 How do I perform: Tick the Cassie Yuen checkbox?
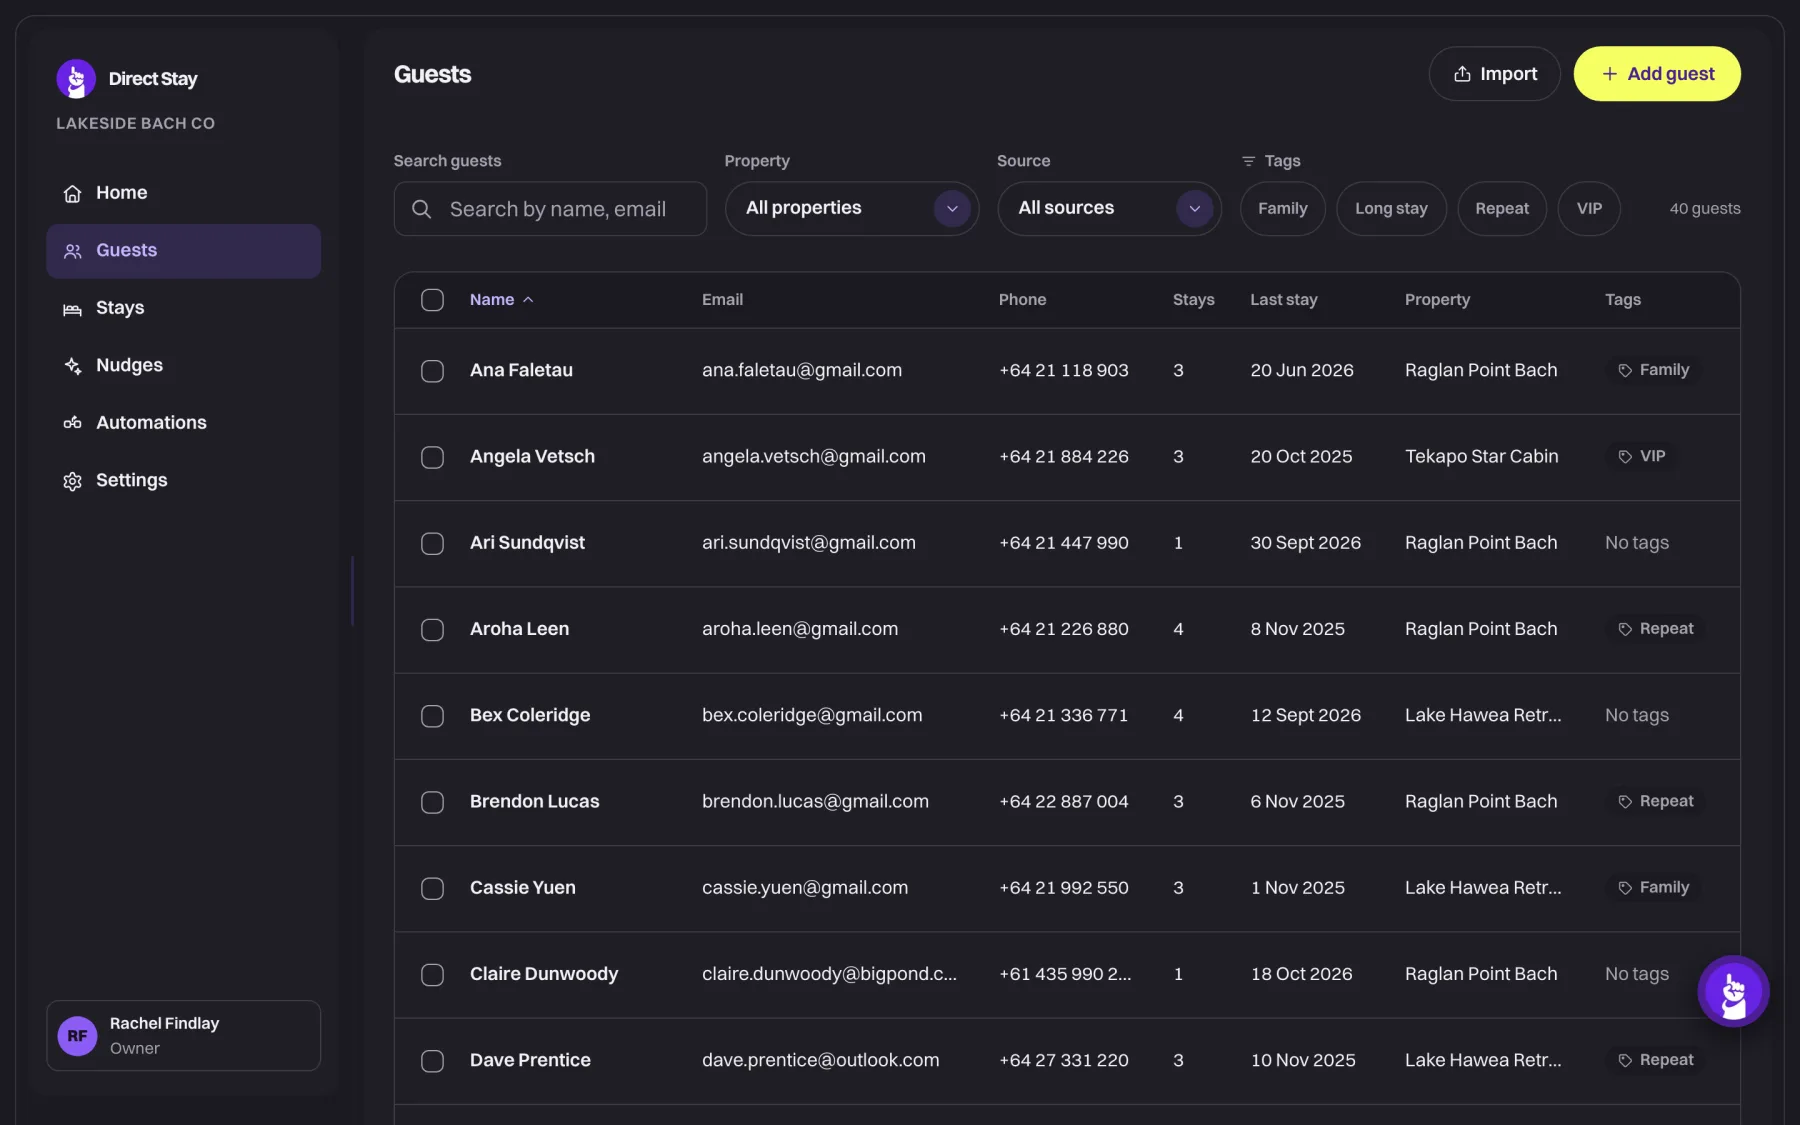(432, 888)
